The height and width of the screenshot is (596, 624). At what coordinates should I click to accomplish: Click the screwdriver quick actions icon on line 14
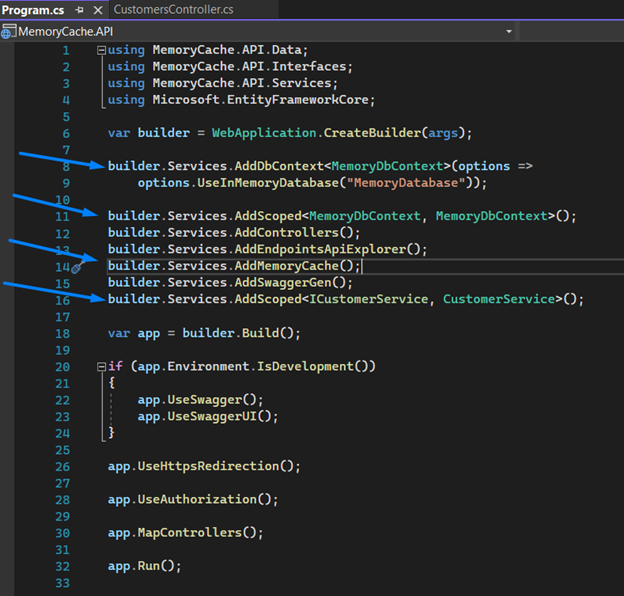click(x=77, y=267)
